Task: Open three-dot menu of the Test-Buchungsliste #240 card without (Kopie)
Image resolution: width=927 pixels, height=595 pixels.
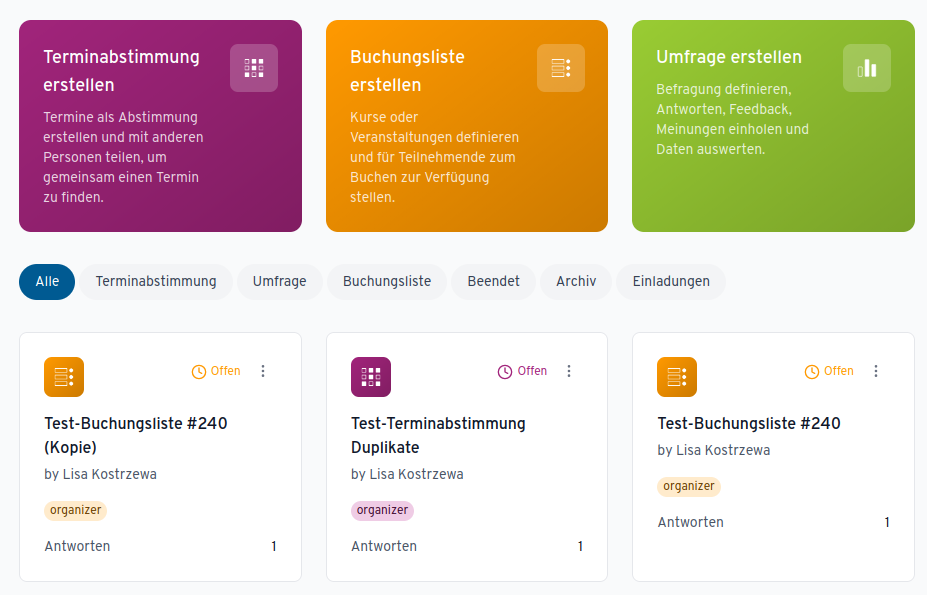Action: (x=876, y=371)
